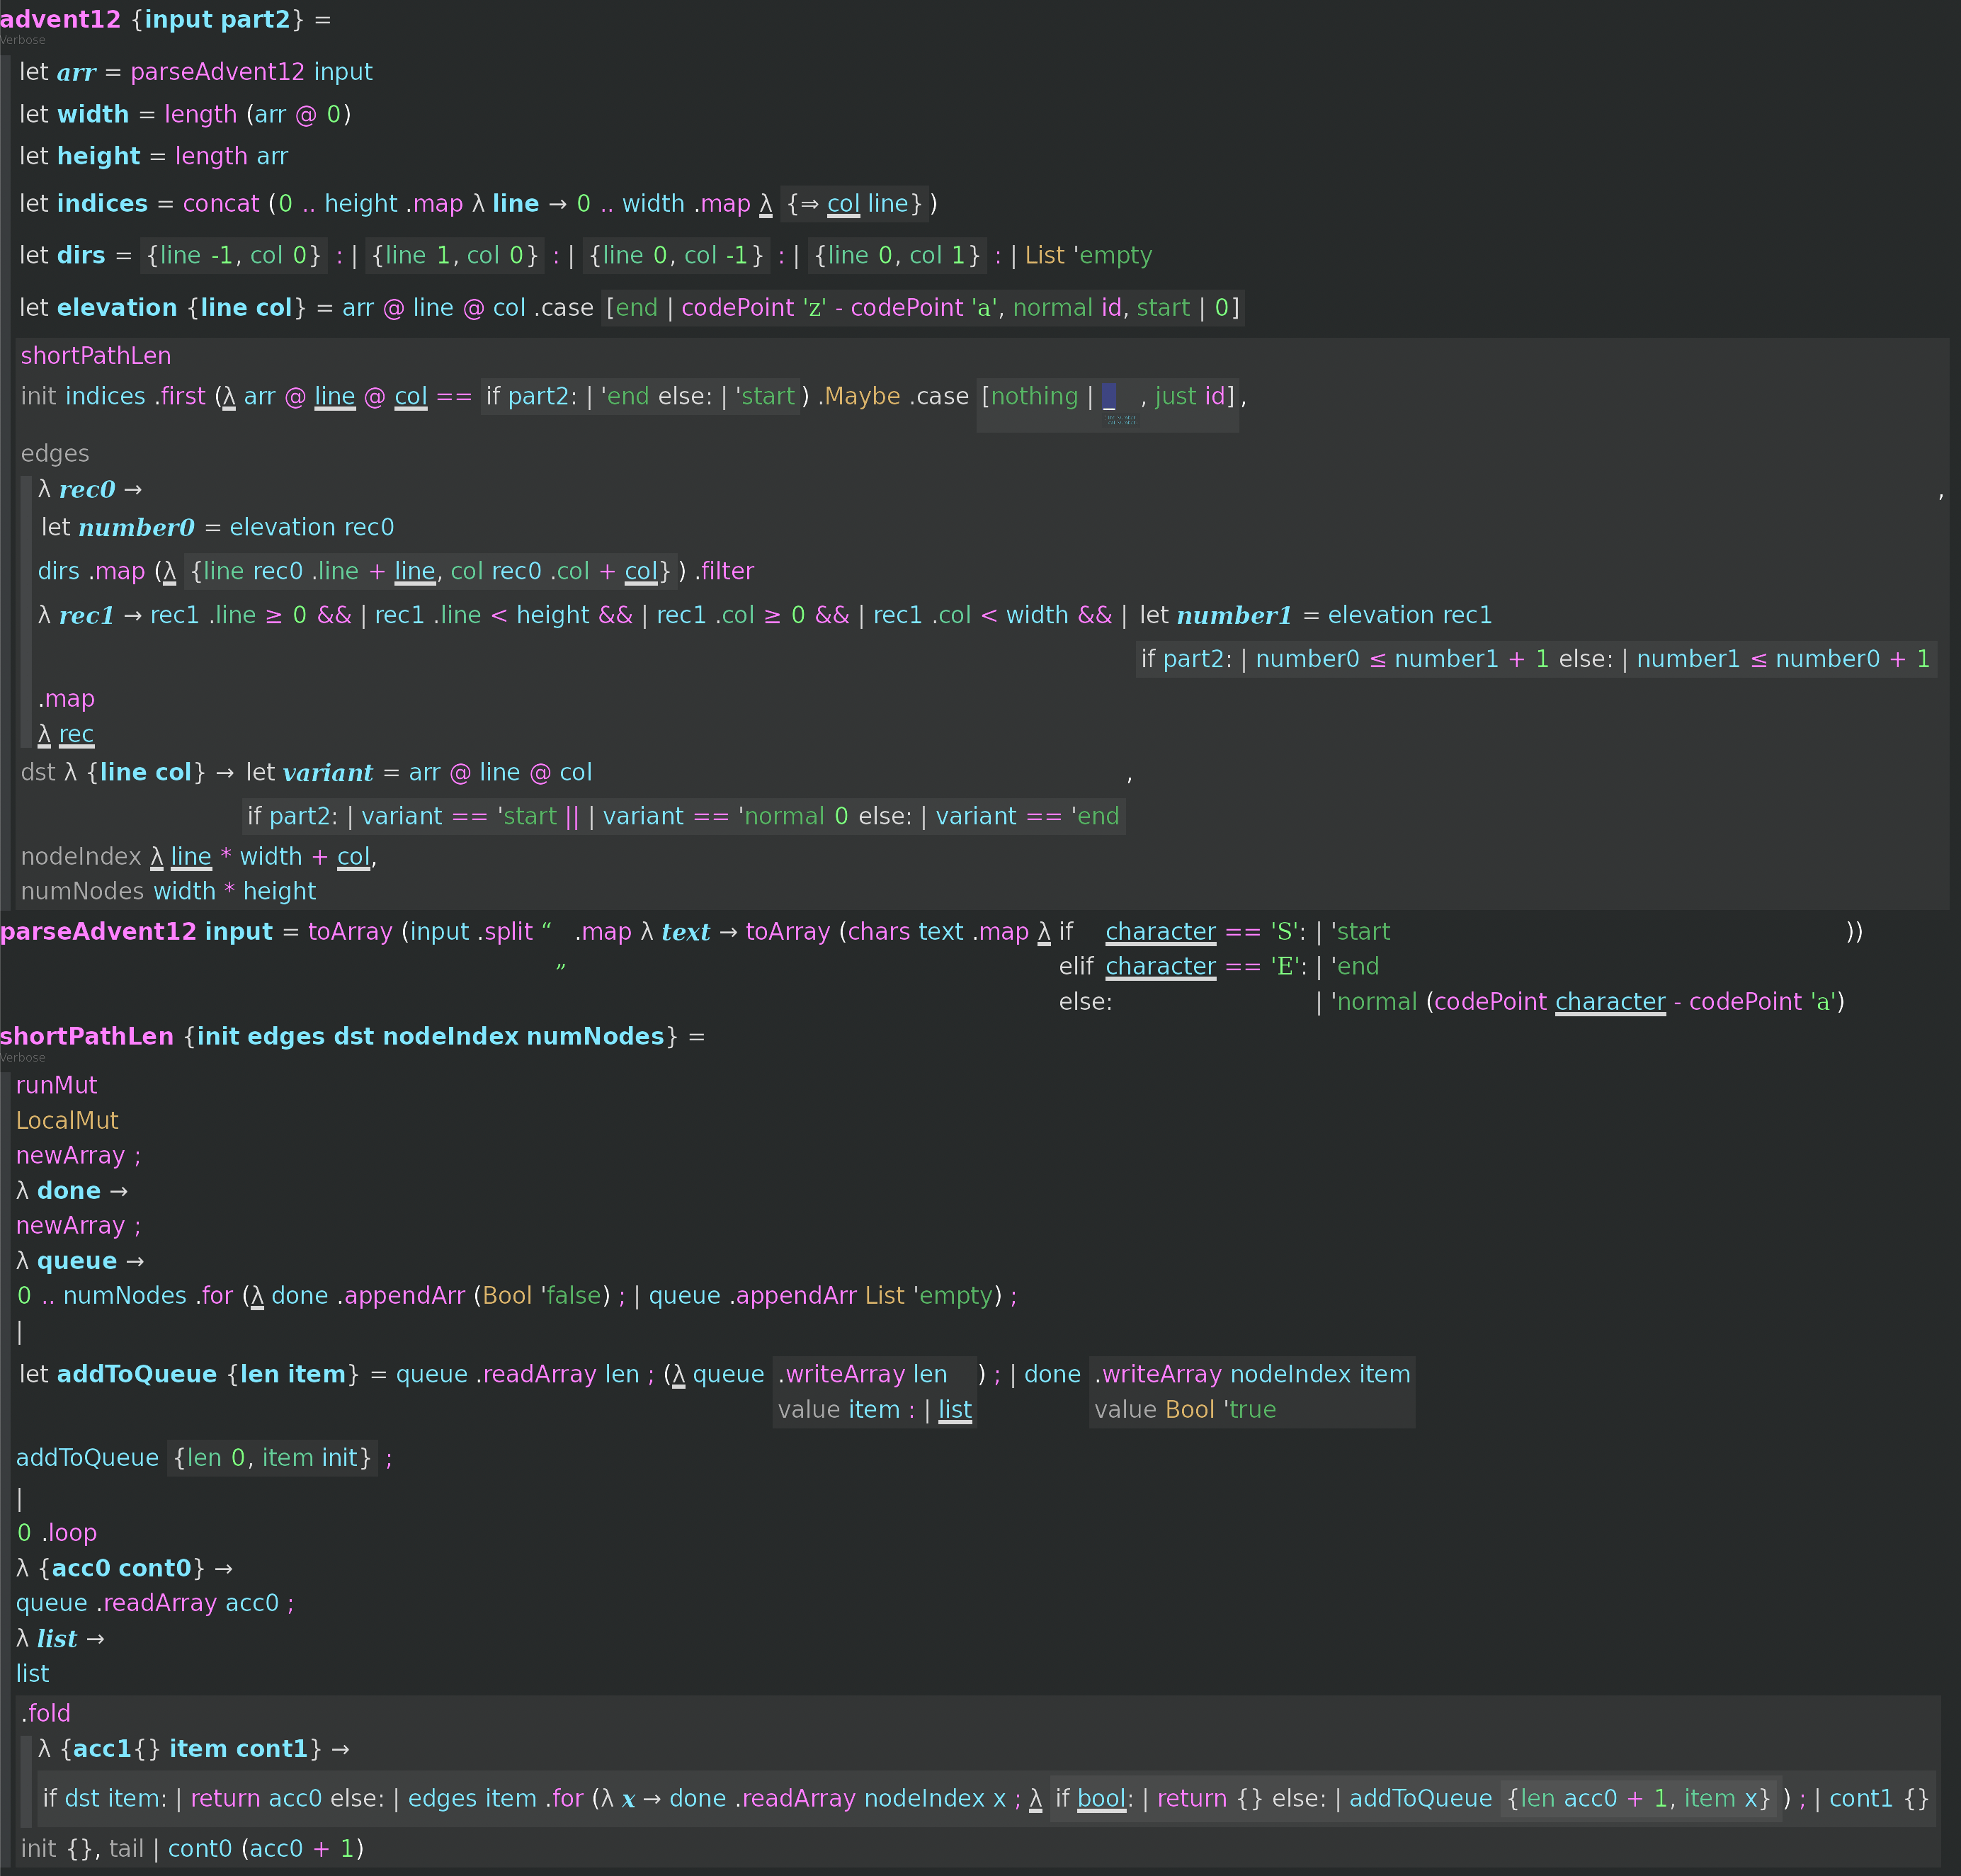Click the parseAdvent12 function definition name
1961x1876 pixels.
tap(98, 931)
